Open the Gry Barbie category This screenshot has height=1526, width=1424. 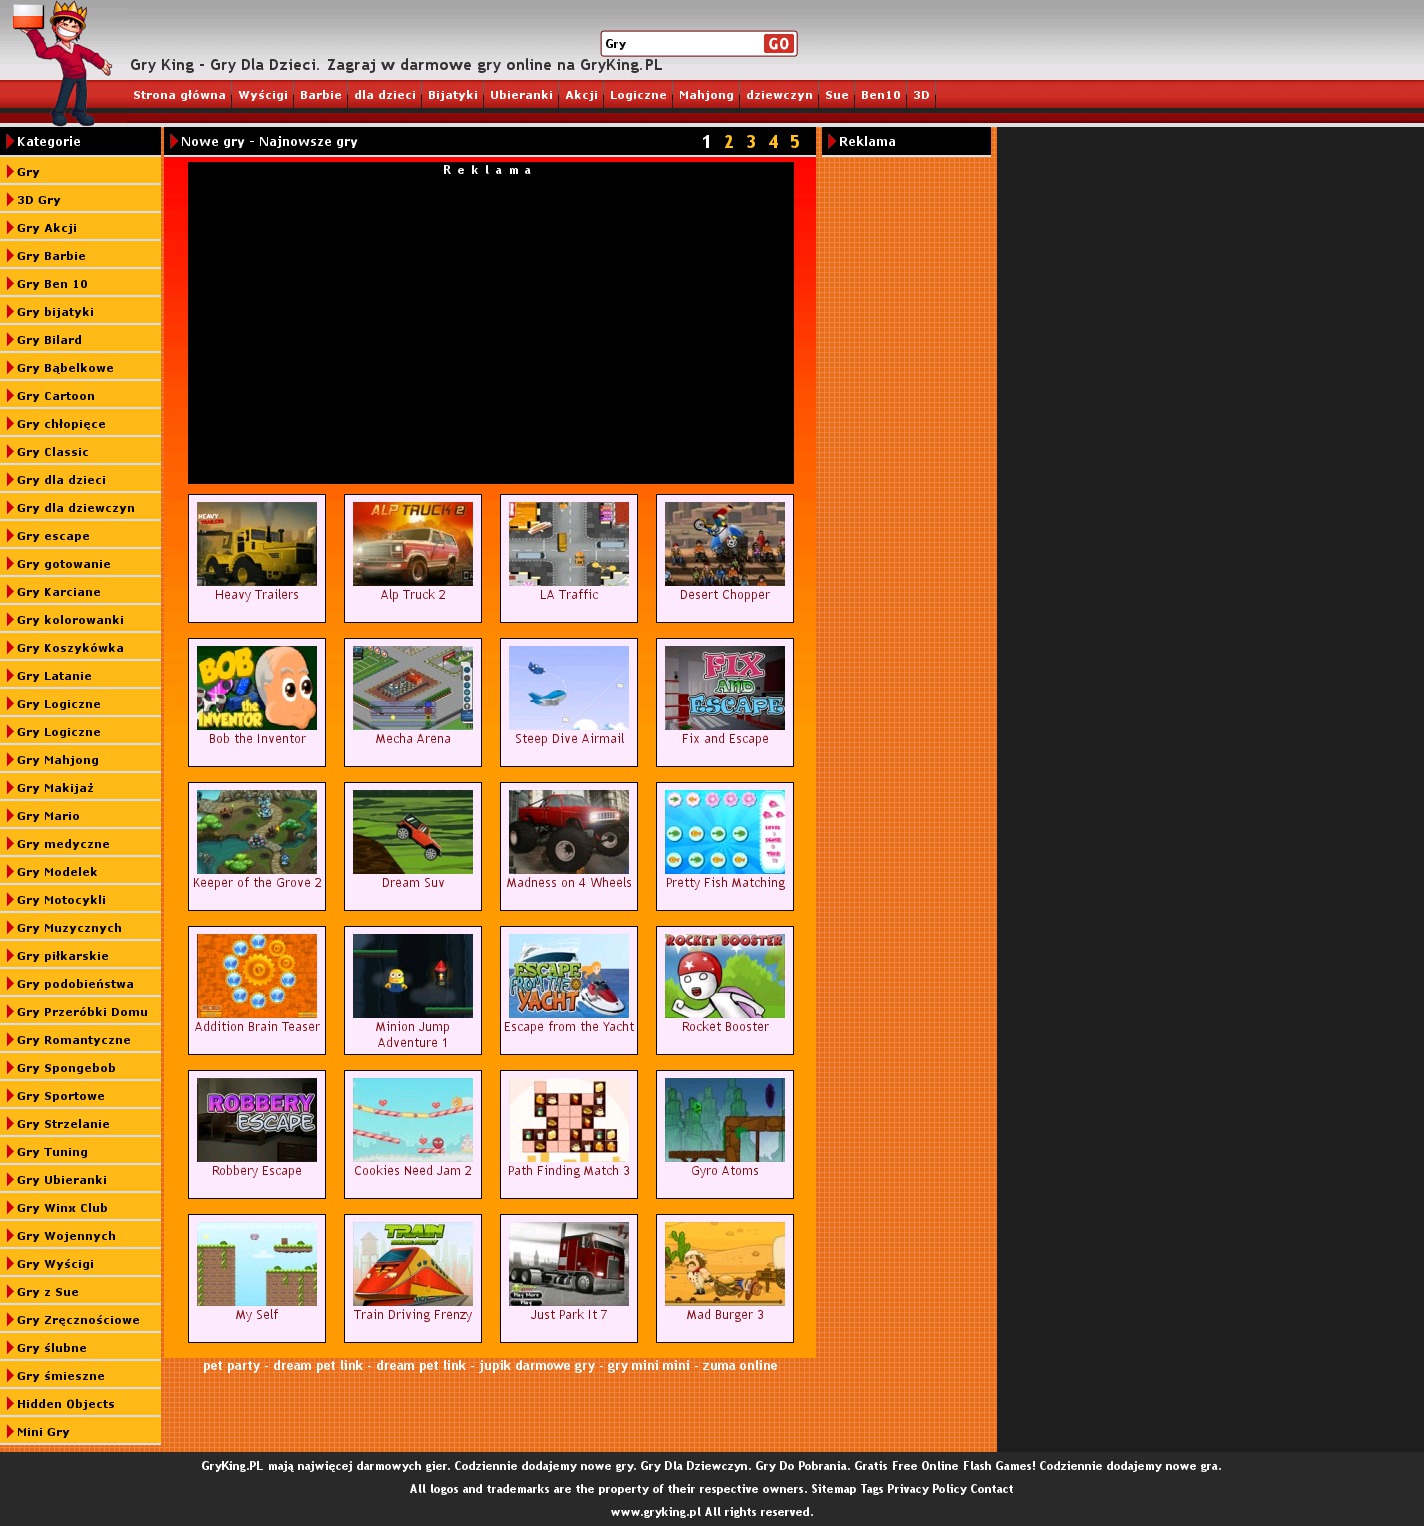click(51, 256)
